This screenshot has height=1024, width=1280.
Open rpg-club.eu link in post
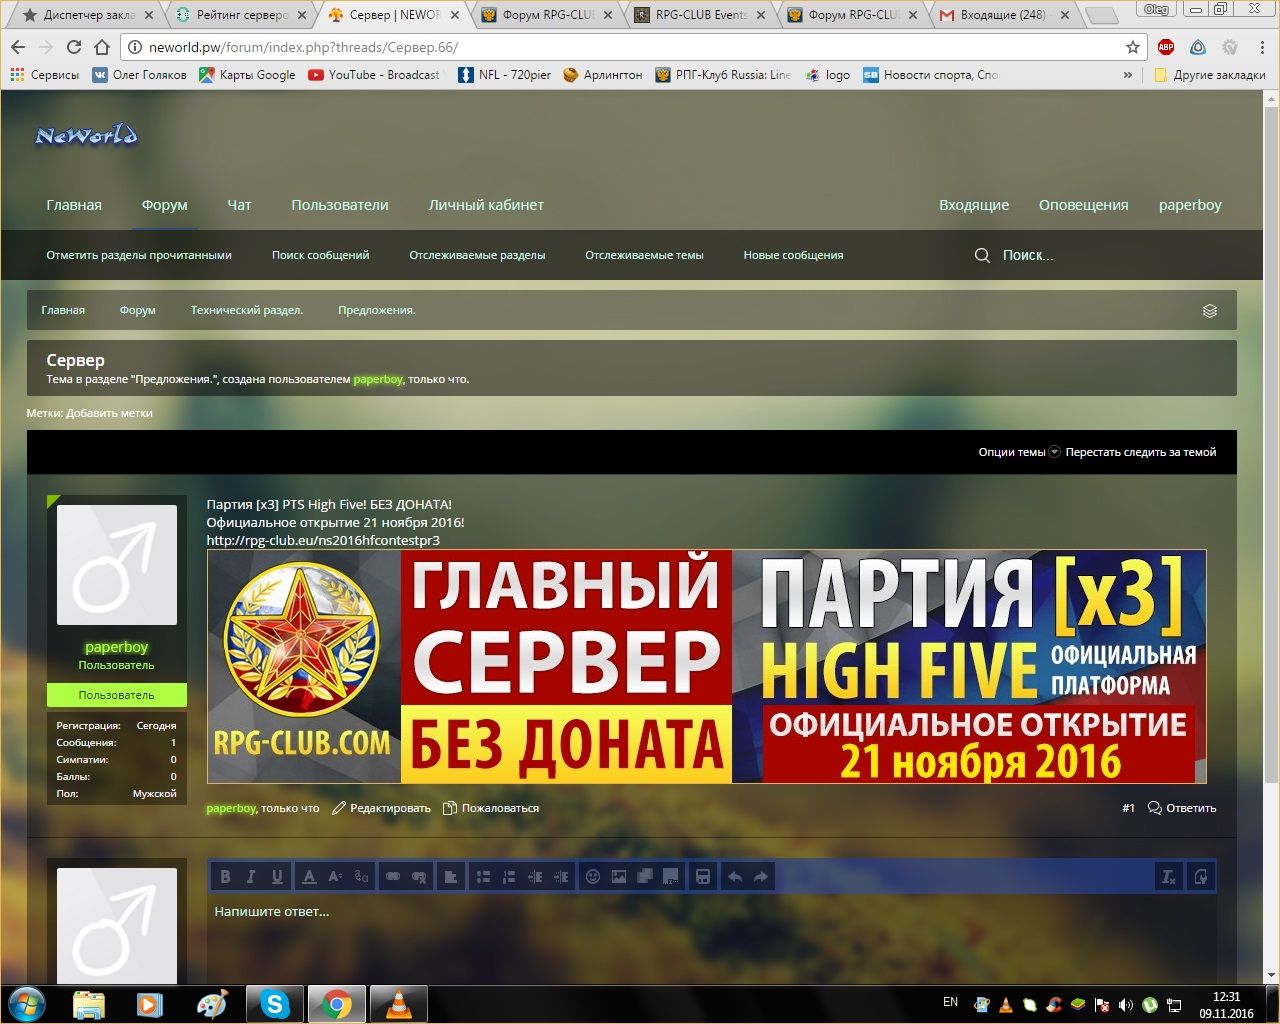[323, 540]
